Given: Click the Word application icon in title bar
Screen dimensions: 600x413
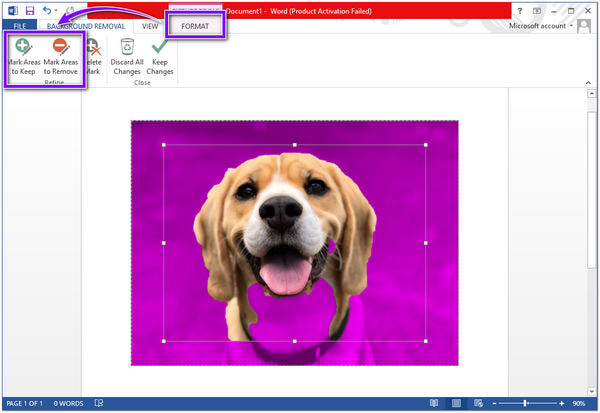Looking at the screenshot, I should 13,11.
